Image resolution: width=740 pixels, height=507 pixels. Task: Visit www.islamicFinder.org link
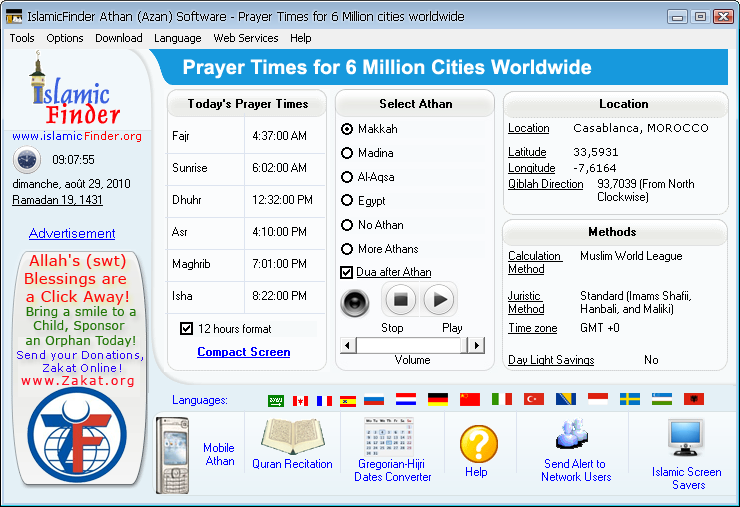pyautogui.click(x=77, y=136)
